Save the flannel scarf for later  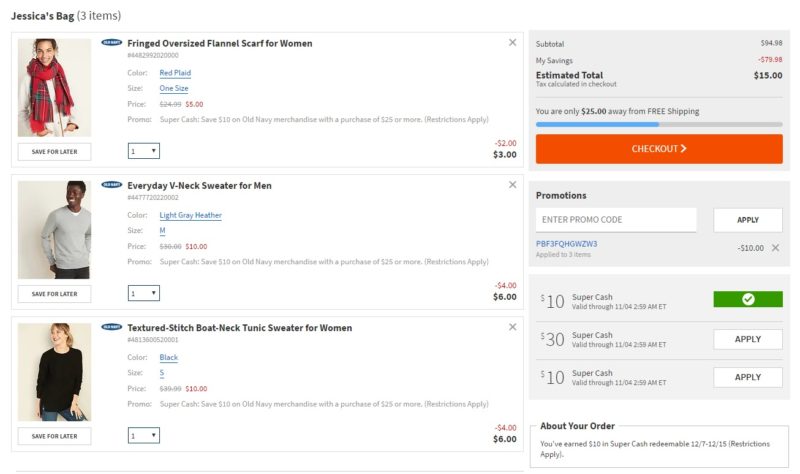tap(55, 152)
